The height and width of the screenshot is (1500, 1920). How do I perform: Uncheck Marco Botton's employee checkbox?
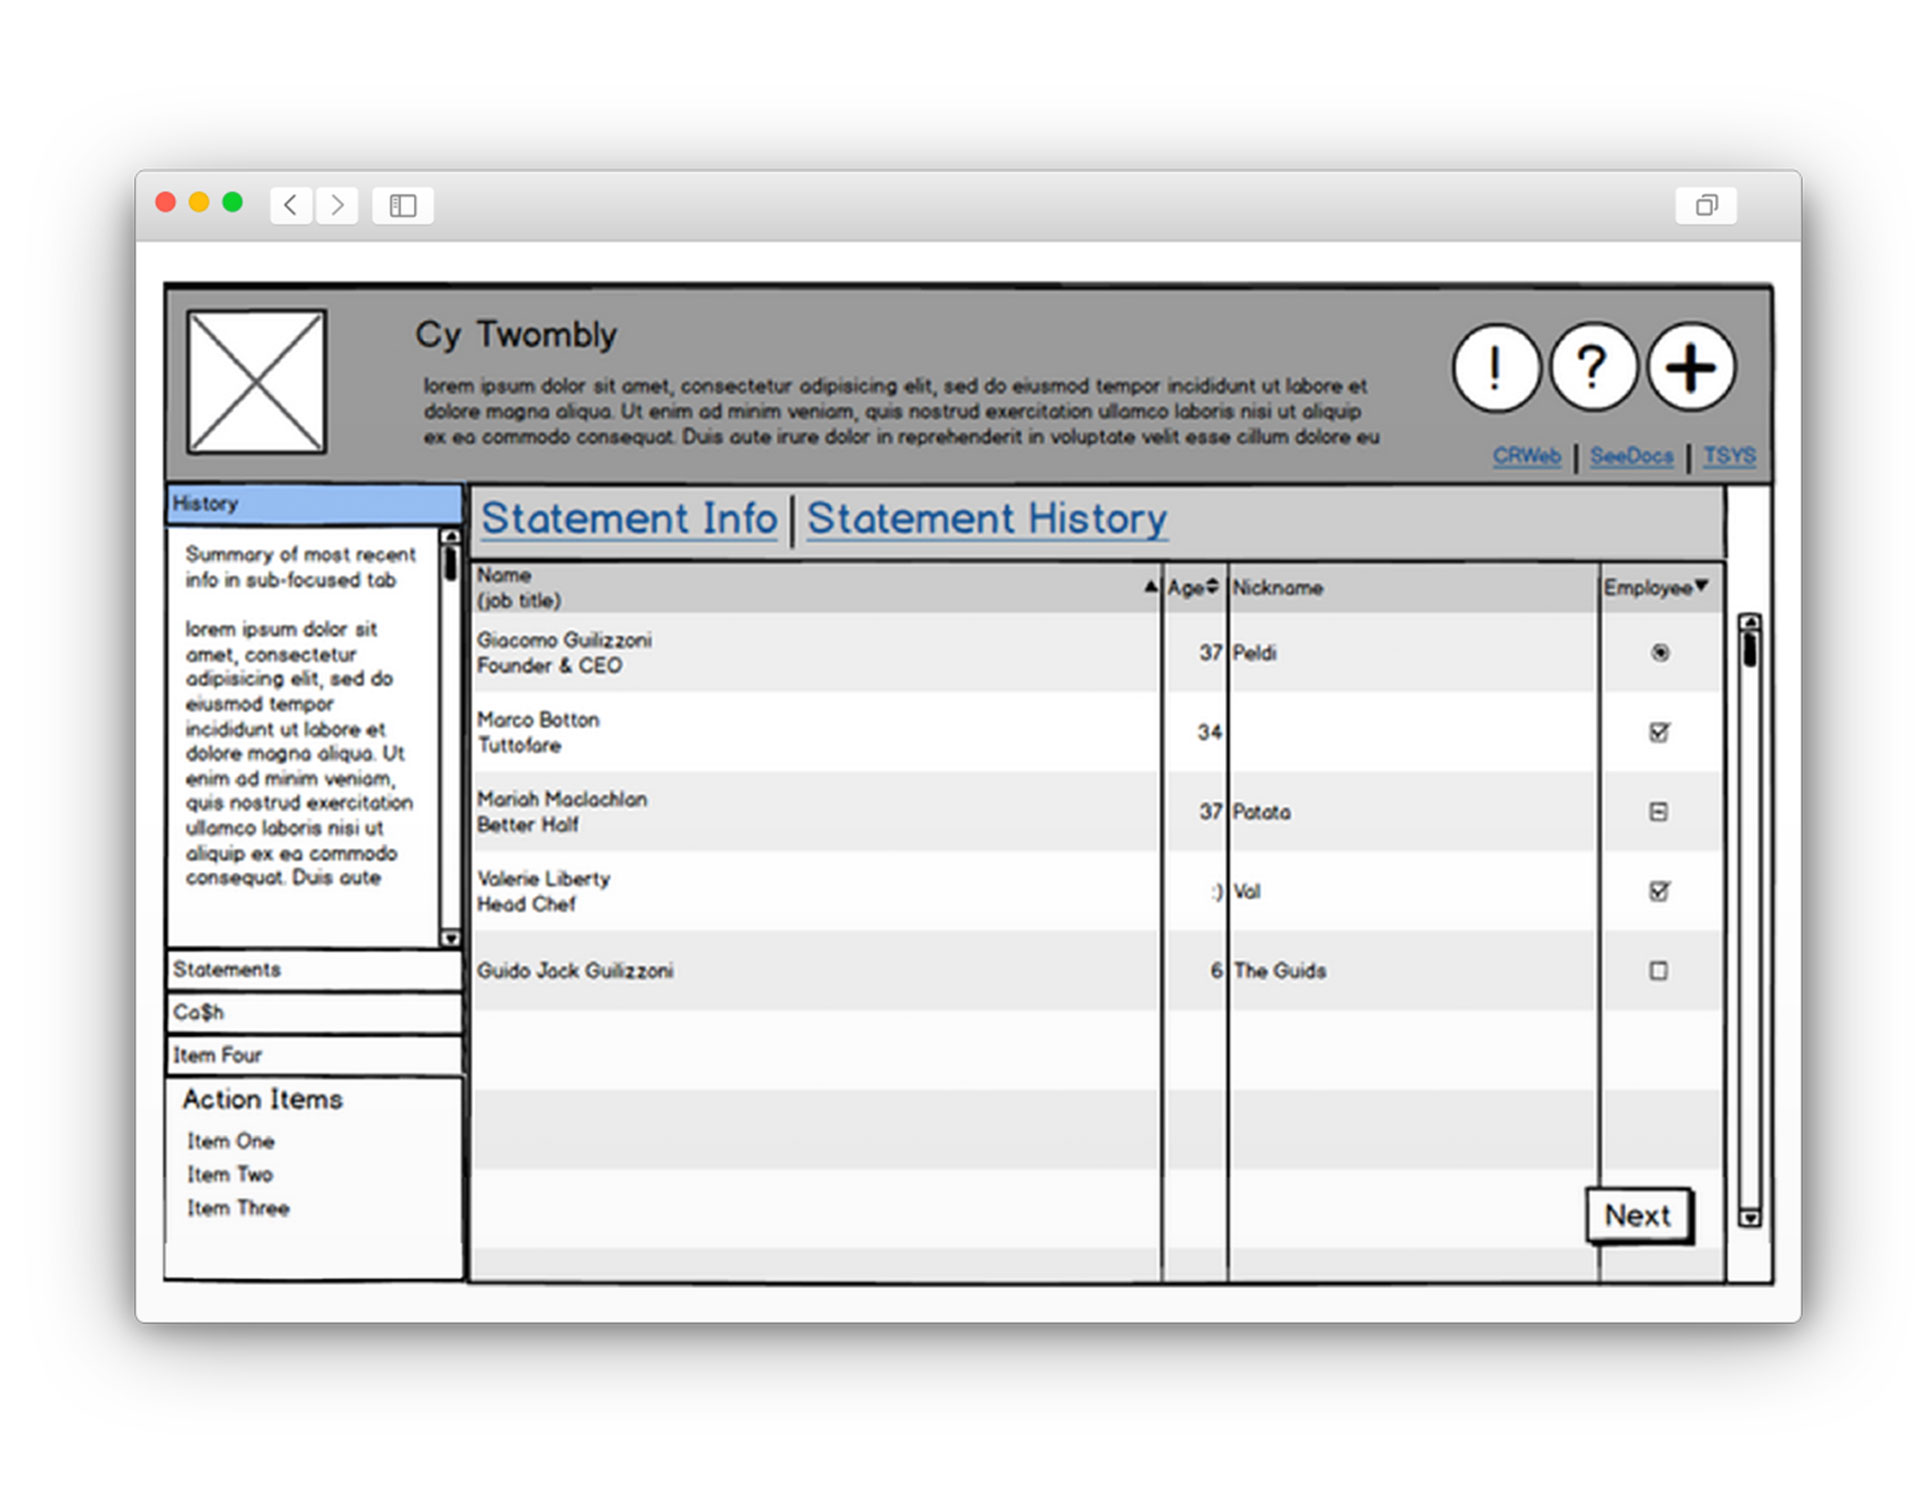click(x=1659, y=733)
